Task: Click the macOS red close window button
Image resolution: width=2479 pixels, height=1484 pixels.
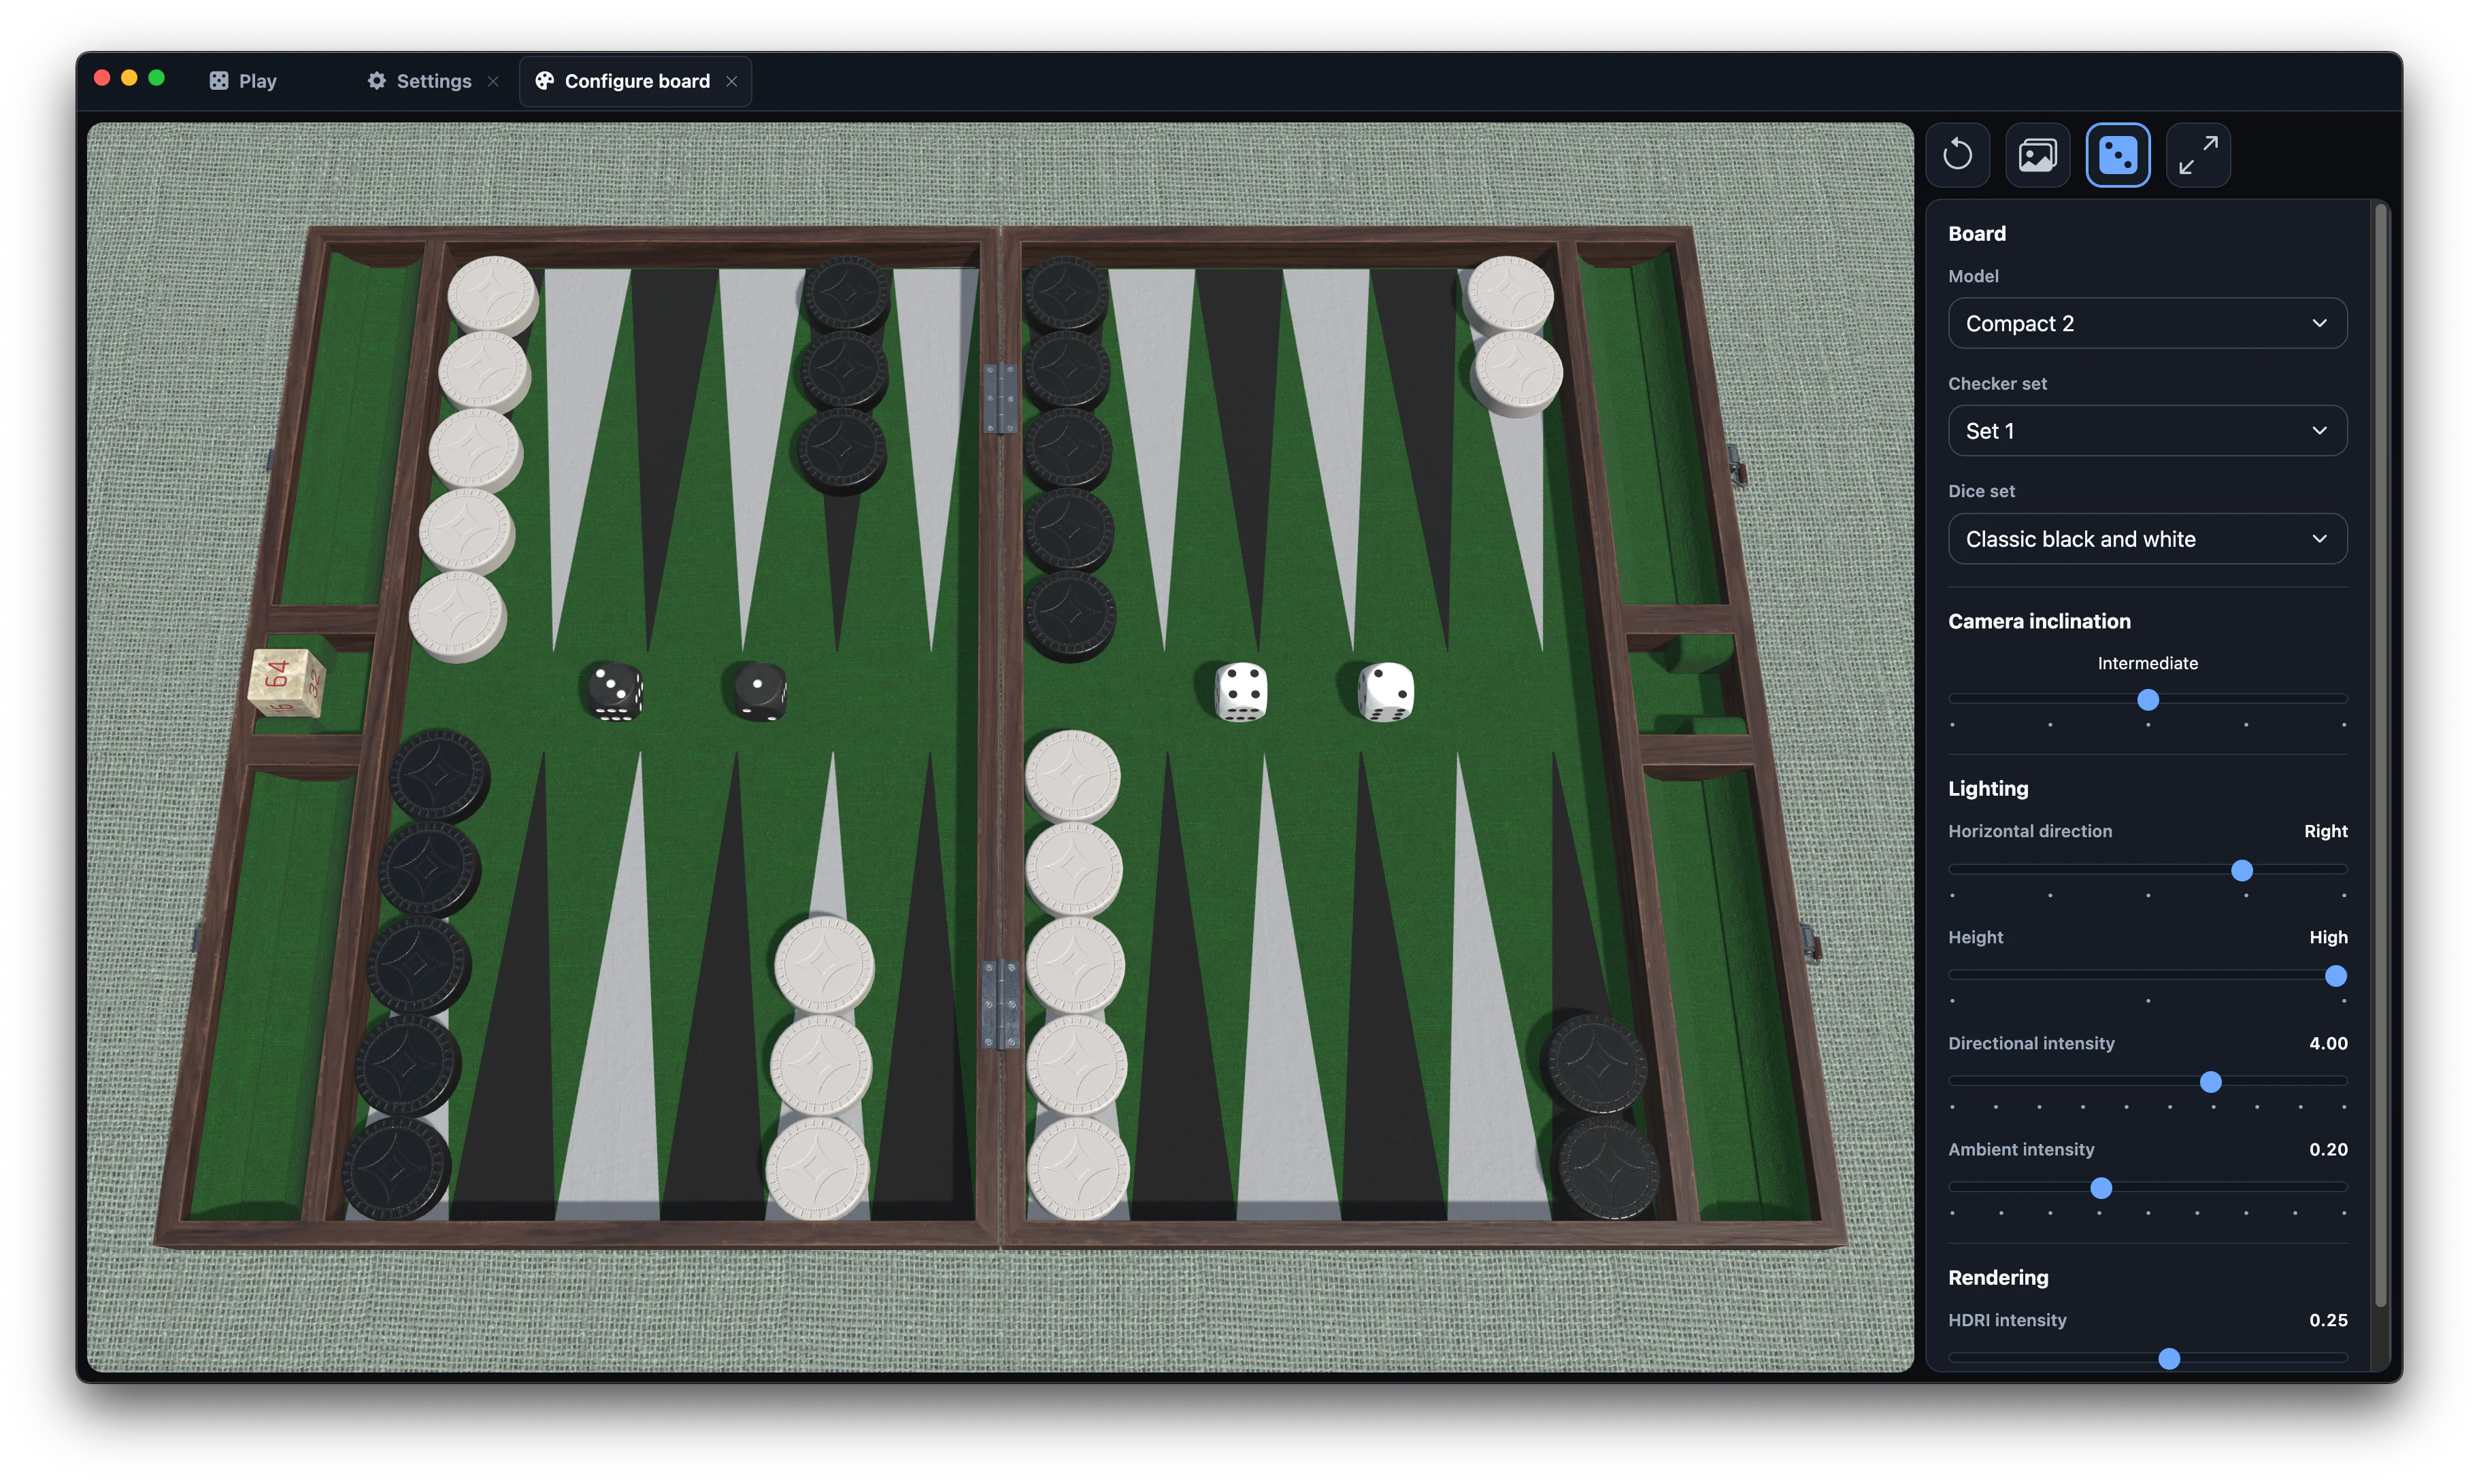Action: coord(102,78)
